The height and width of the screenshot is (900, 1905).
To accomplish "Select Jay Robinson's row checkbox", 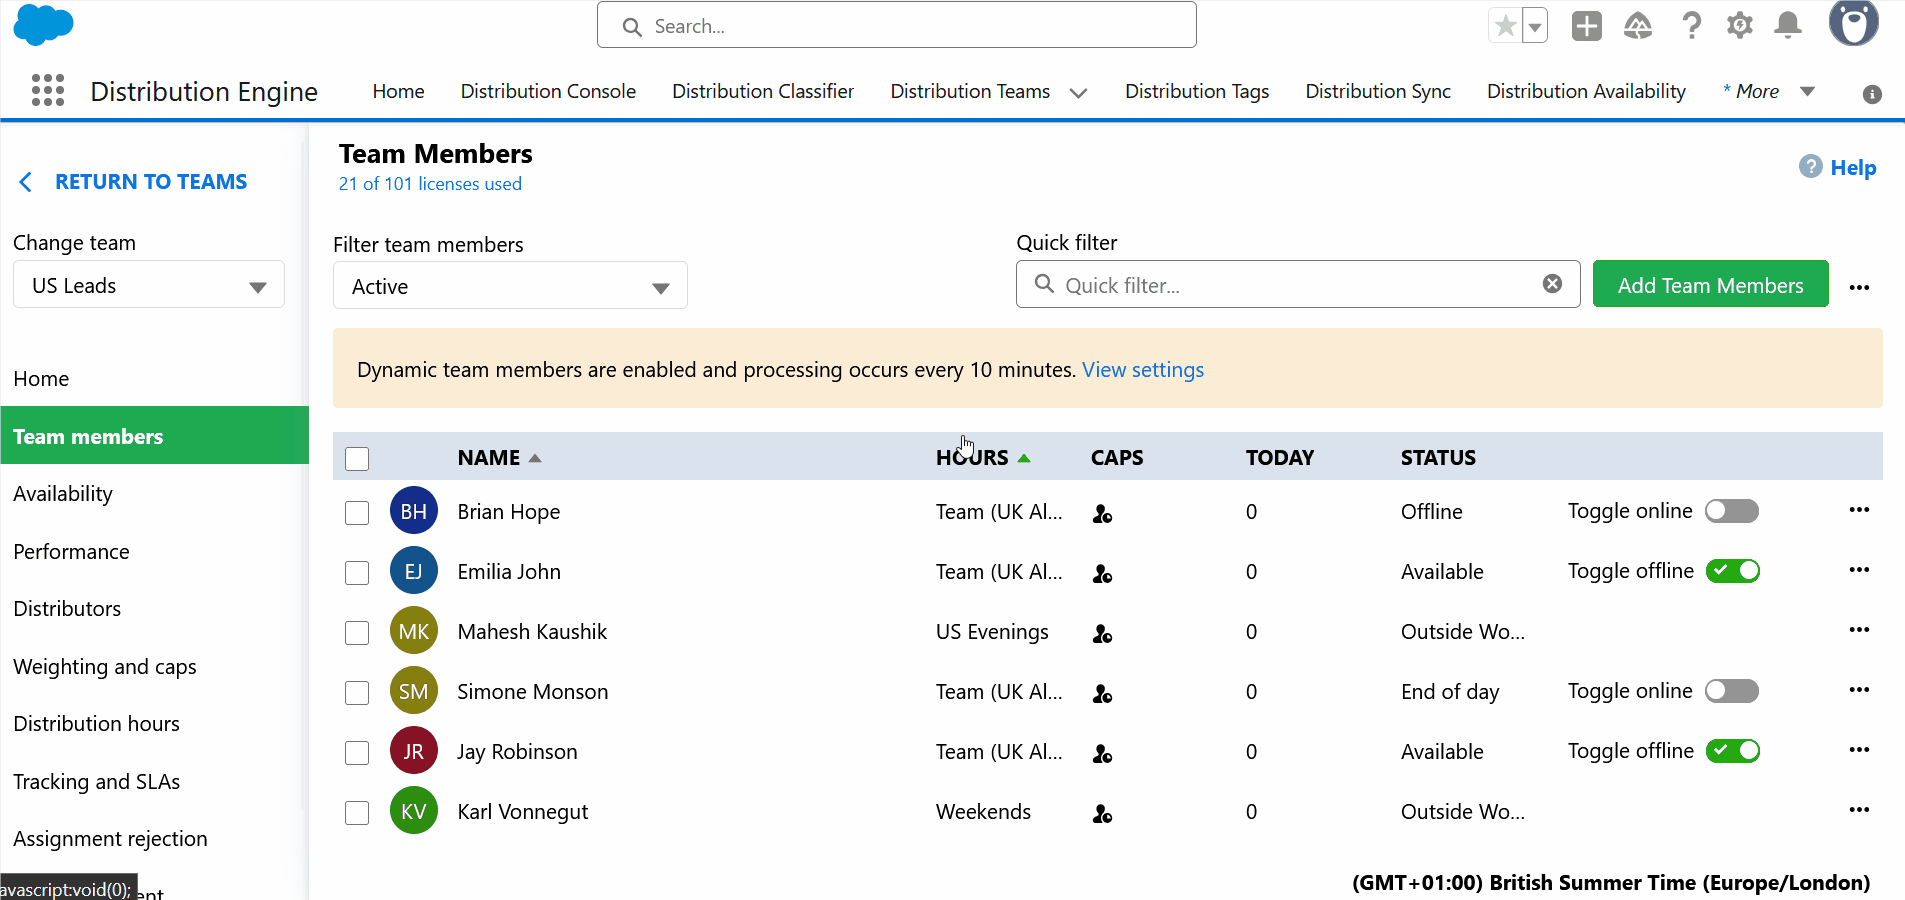I will (357, 753).
